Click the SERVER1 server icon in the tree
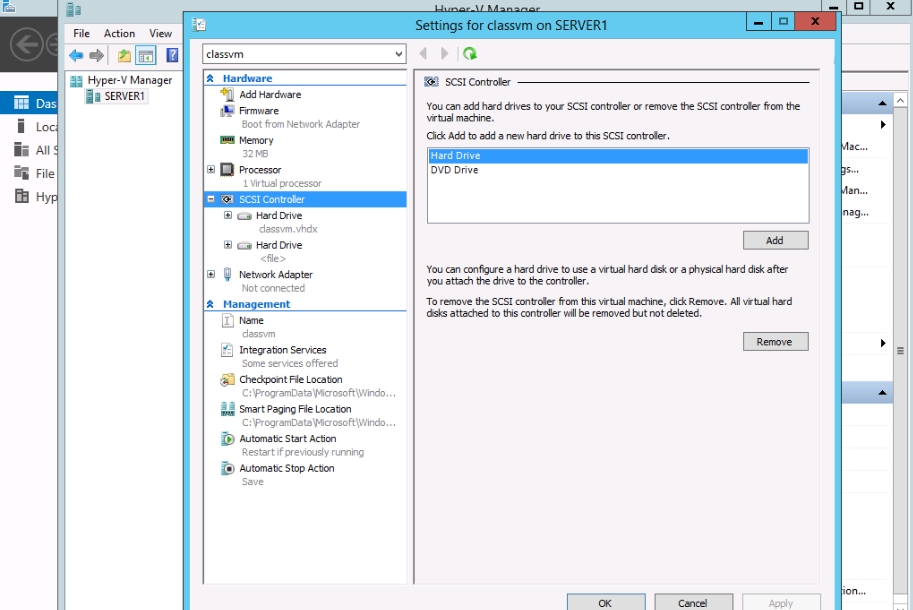 (x=93, y=96)
